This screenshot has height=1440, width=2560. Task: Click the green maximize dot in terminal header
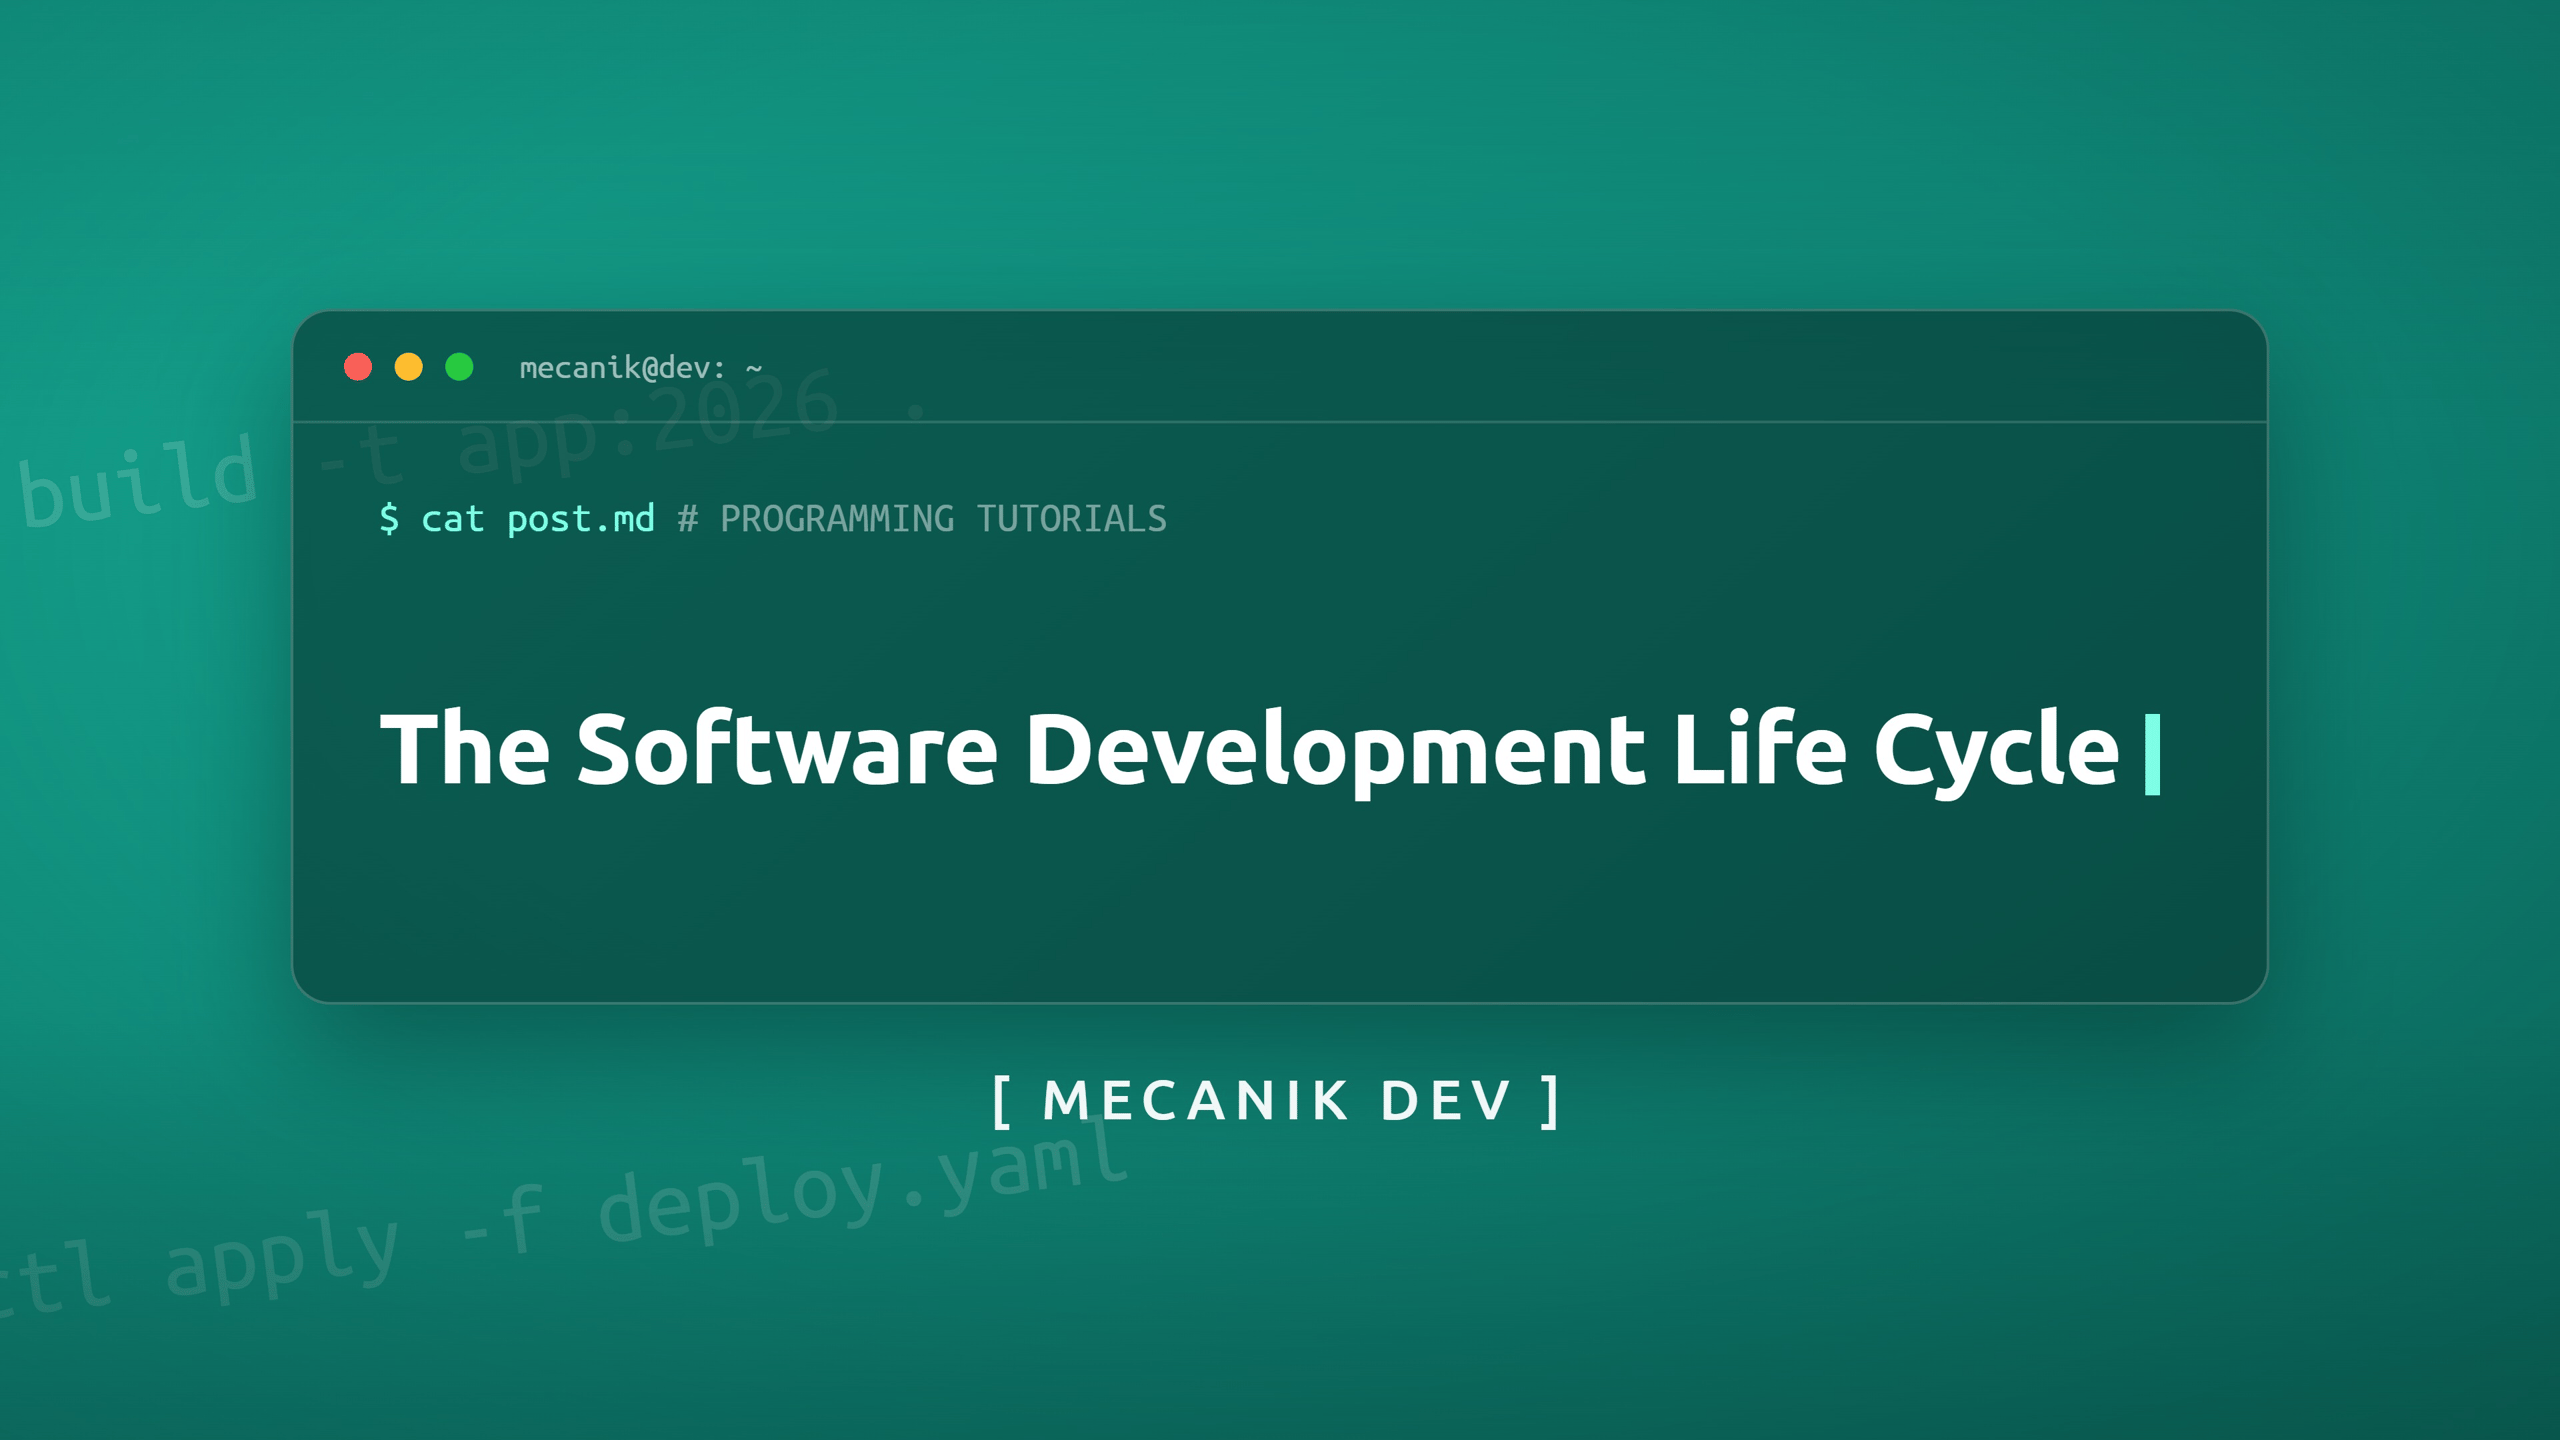pyautogui.click(x=459, y=367)
